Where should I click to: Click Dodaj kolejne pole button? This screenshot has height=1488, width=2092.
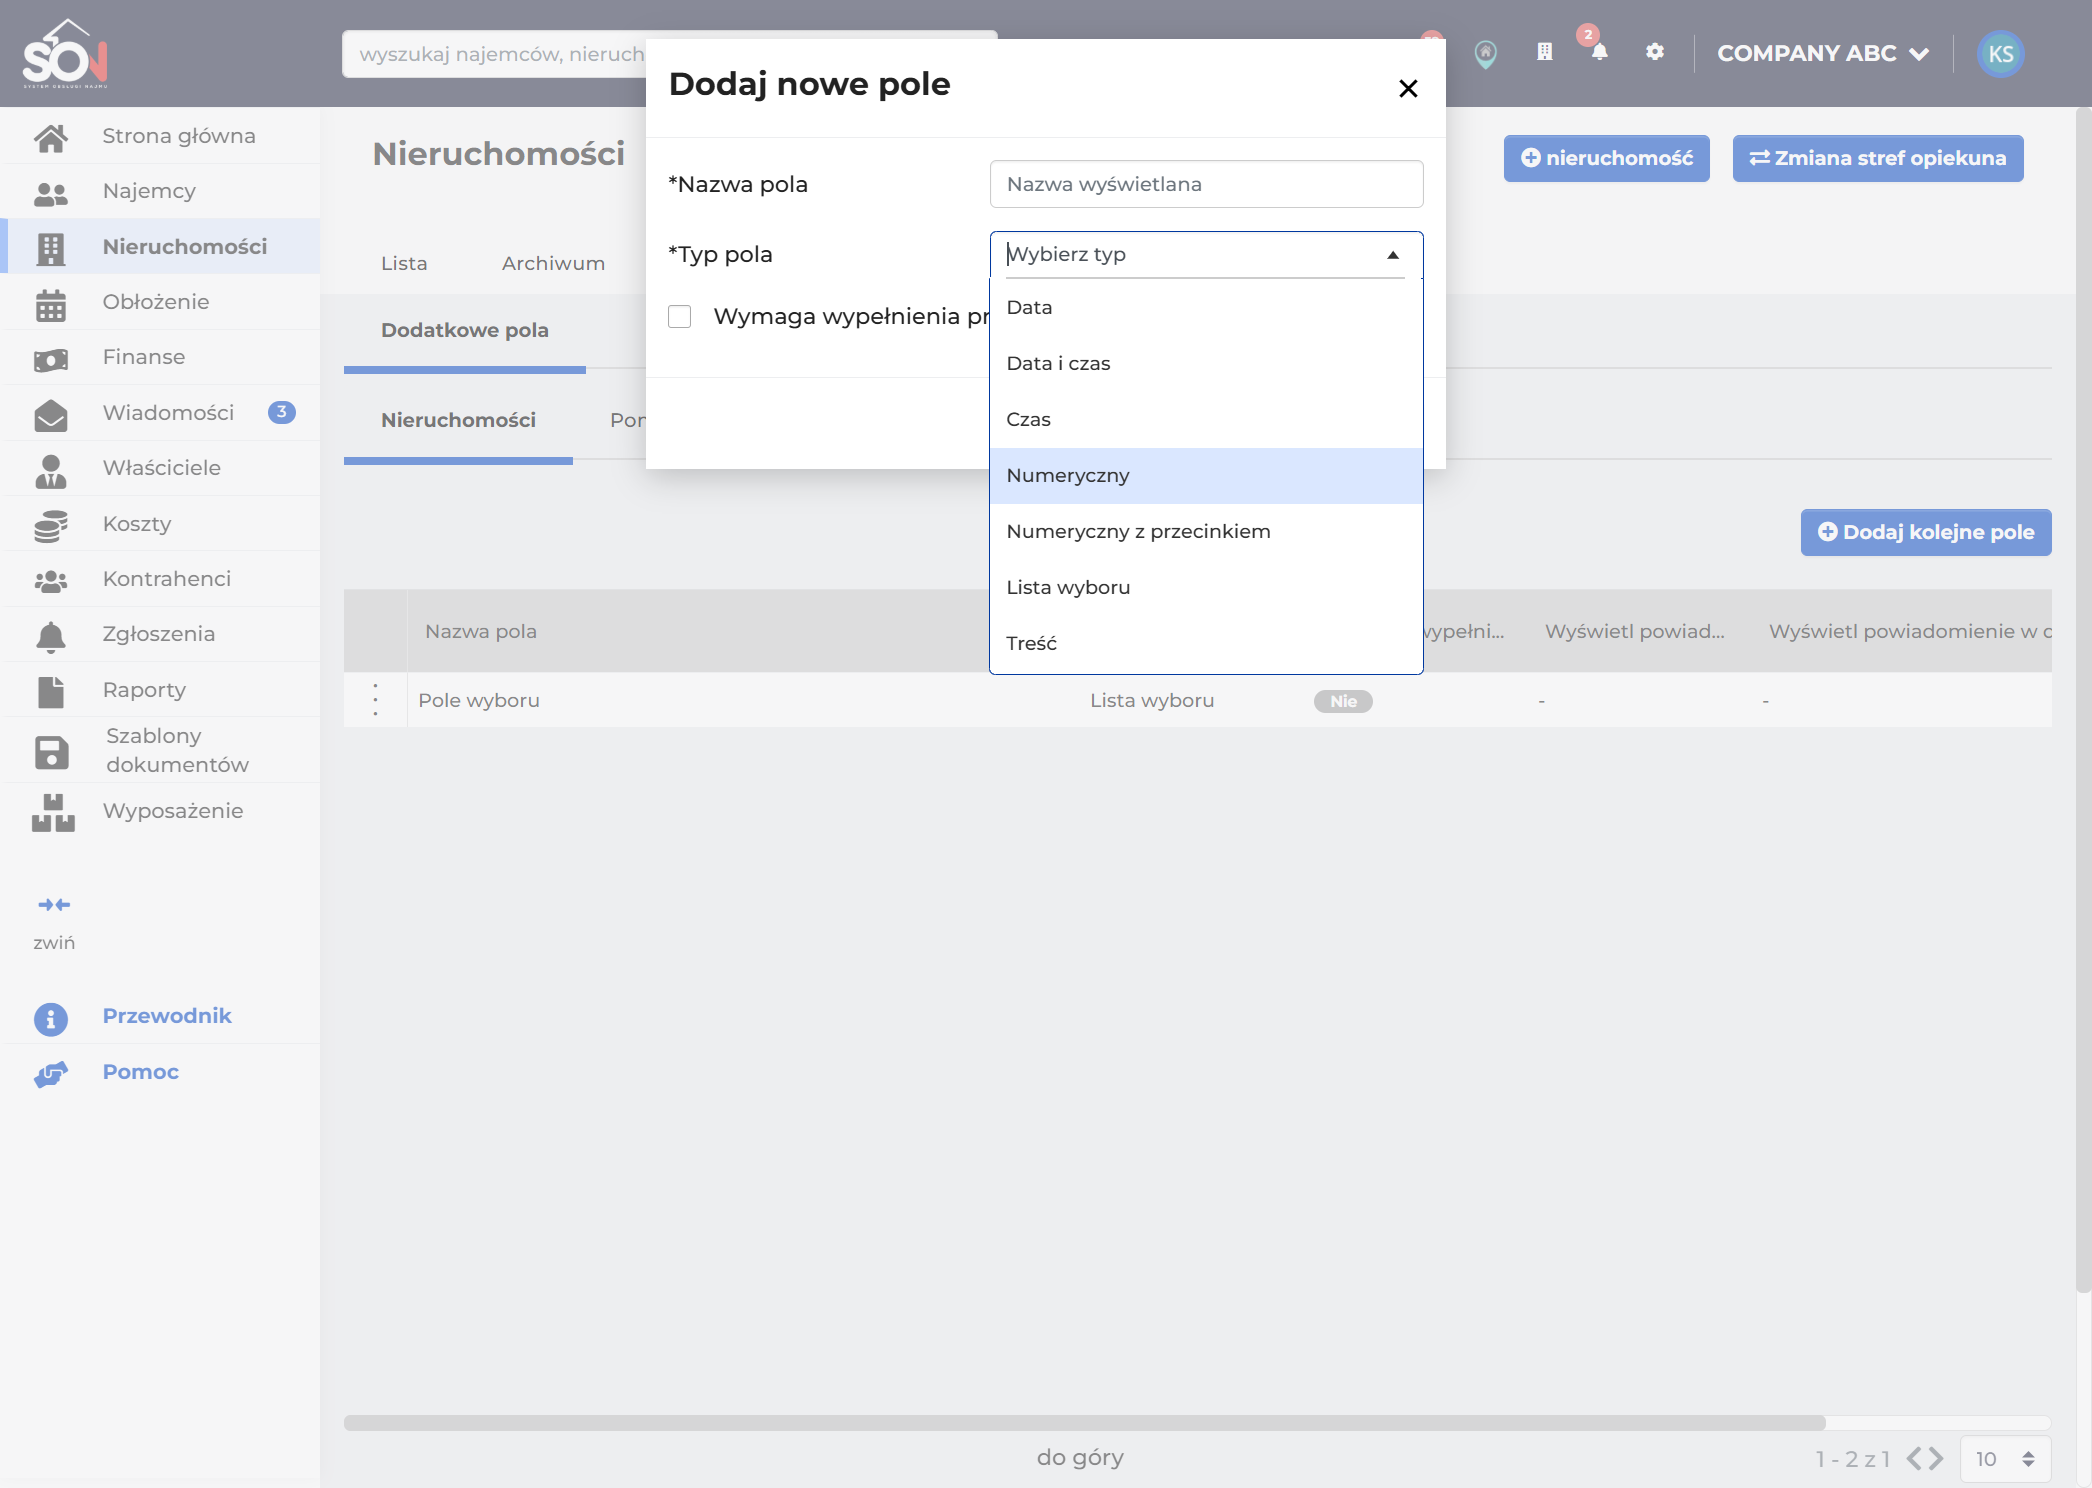pyautogui.click(x=1926, y=532)
